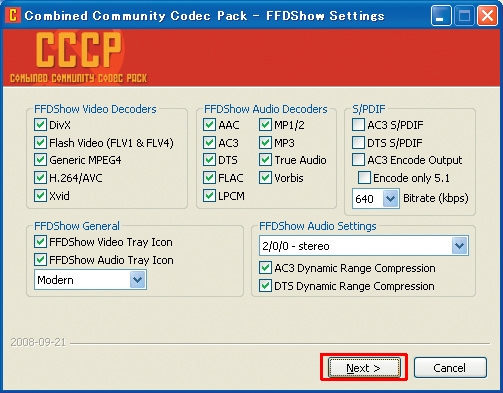Enable AC3 S/PDIF passthrough
The height and width of the screenshot is (393, 503).
click(x=358, y=125)
